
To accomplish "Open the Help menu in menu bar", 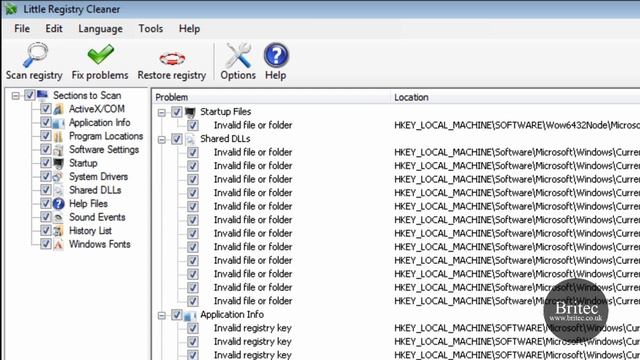I will tap(189, 29).
